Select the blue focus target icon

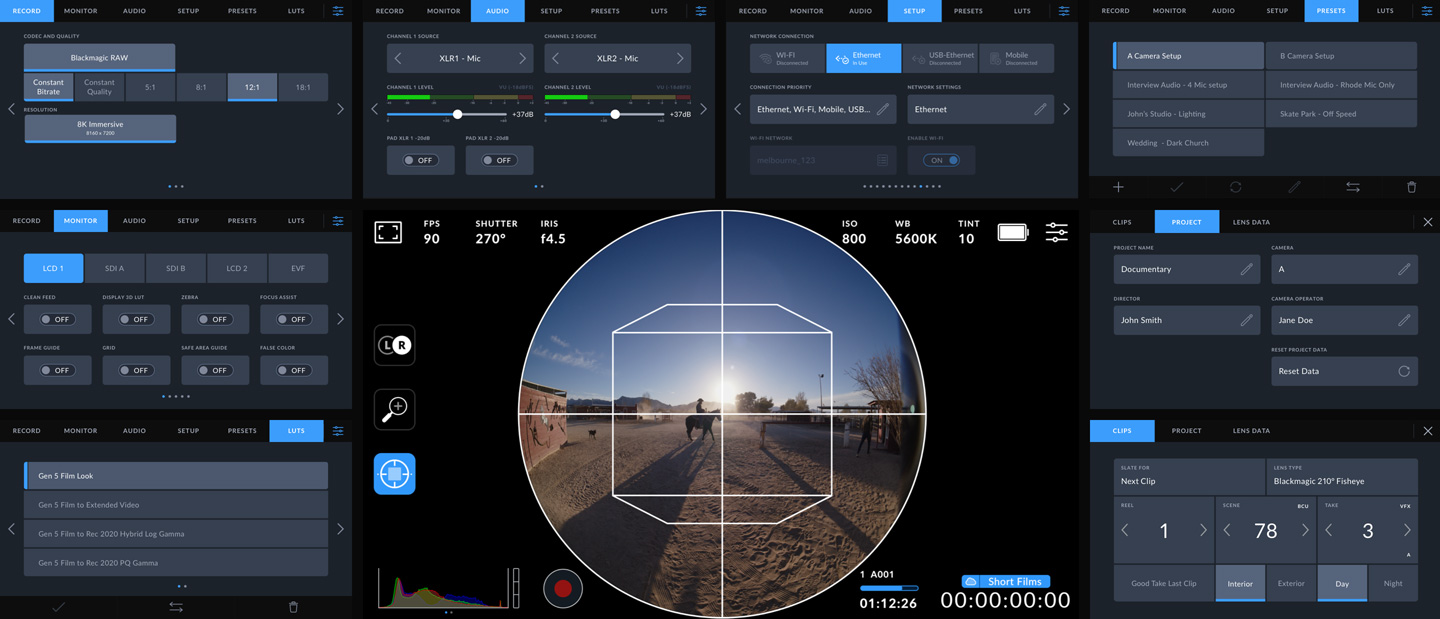pyautogui.click(x=394, y=474)
